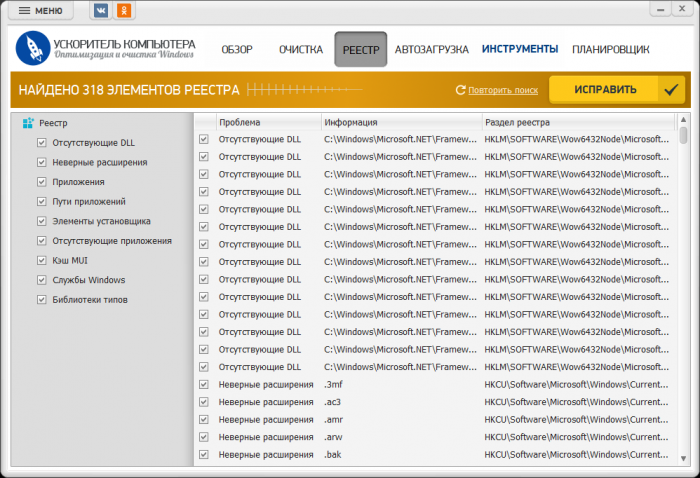Disable the Службы Windows category checkbox
Image resolution: width=700 pixels, height=478 pixels.
click(x=42, y=280)
